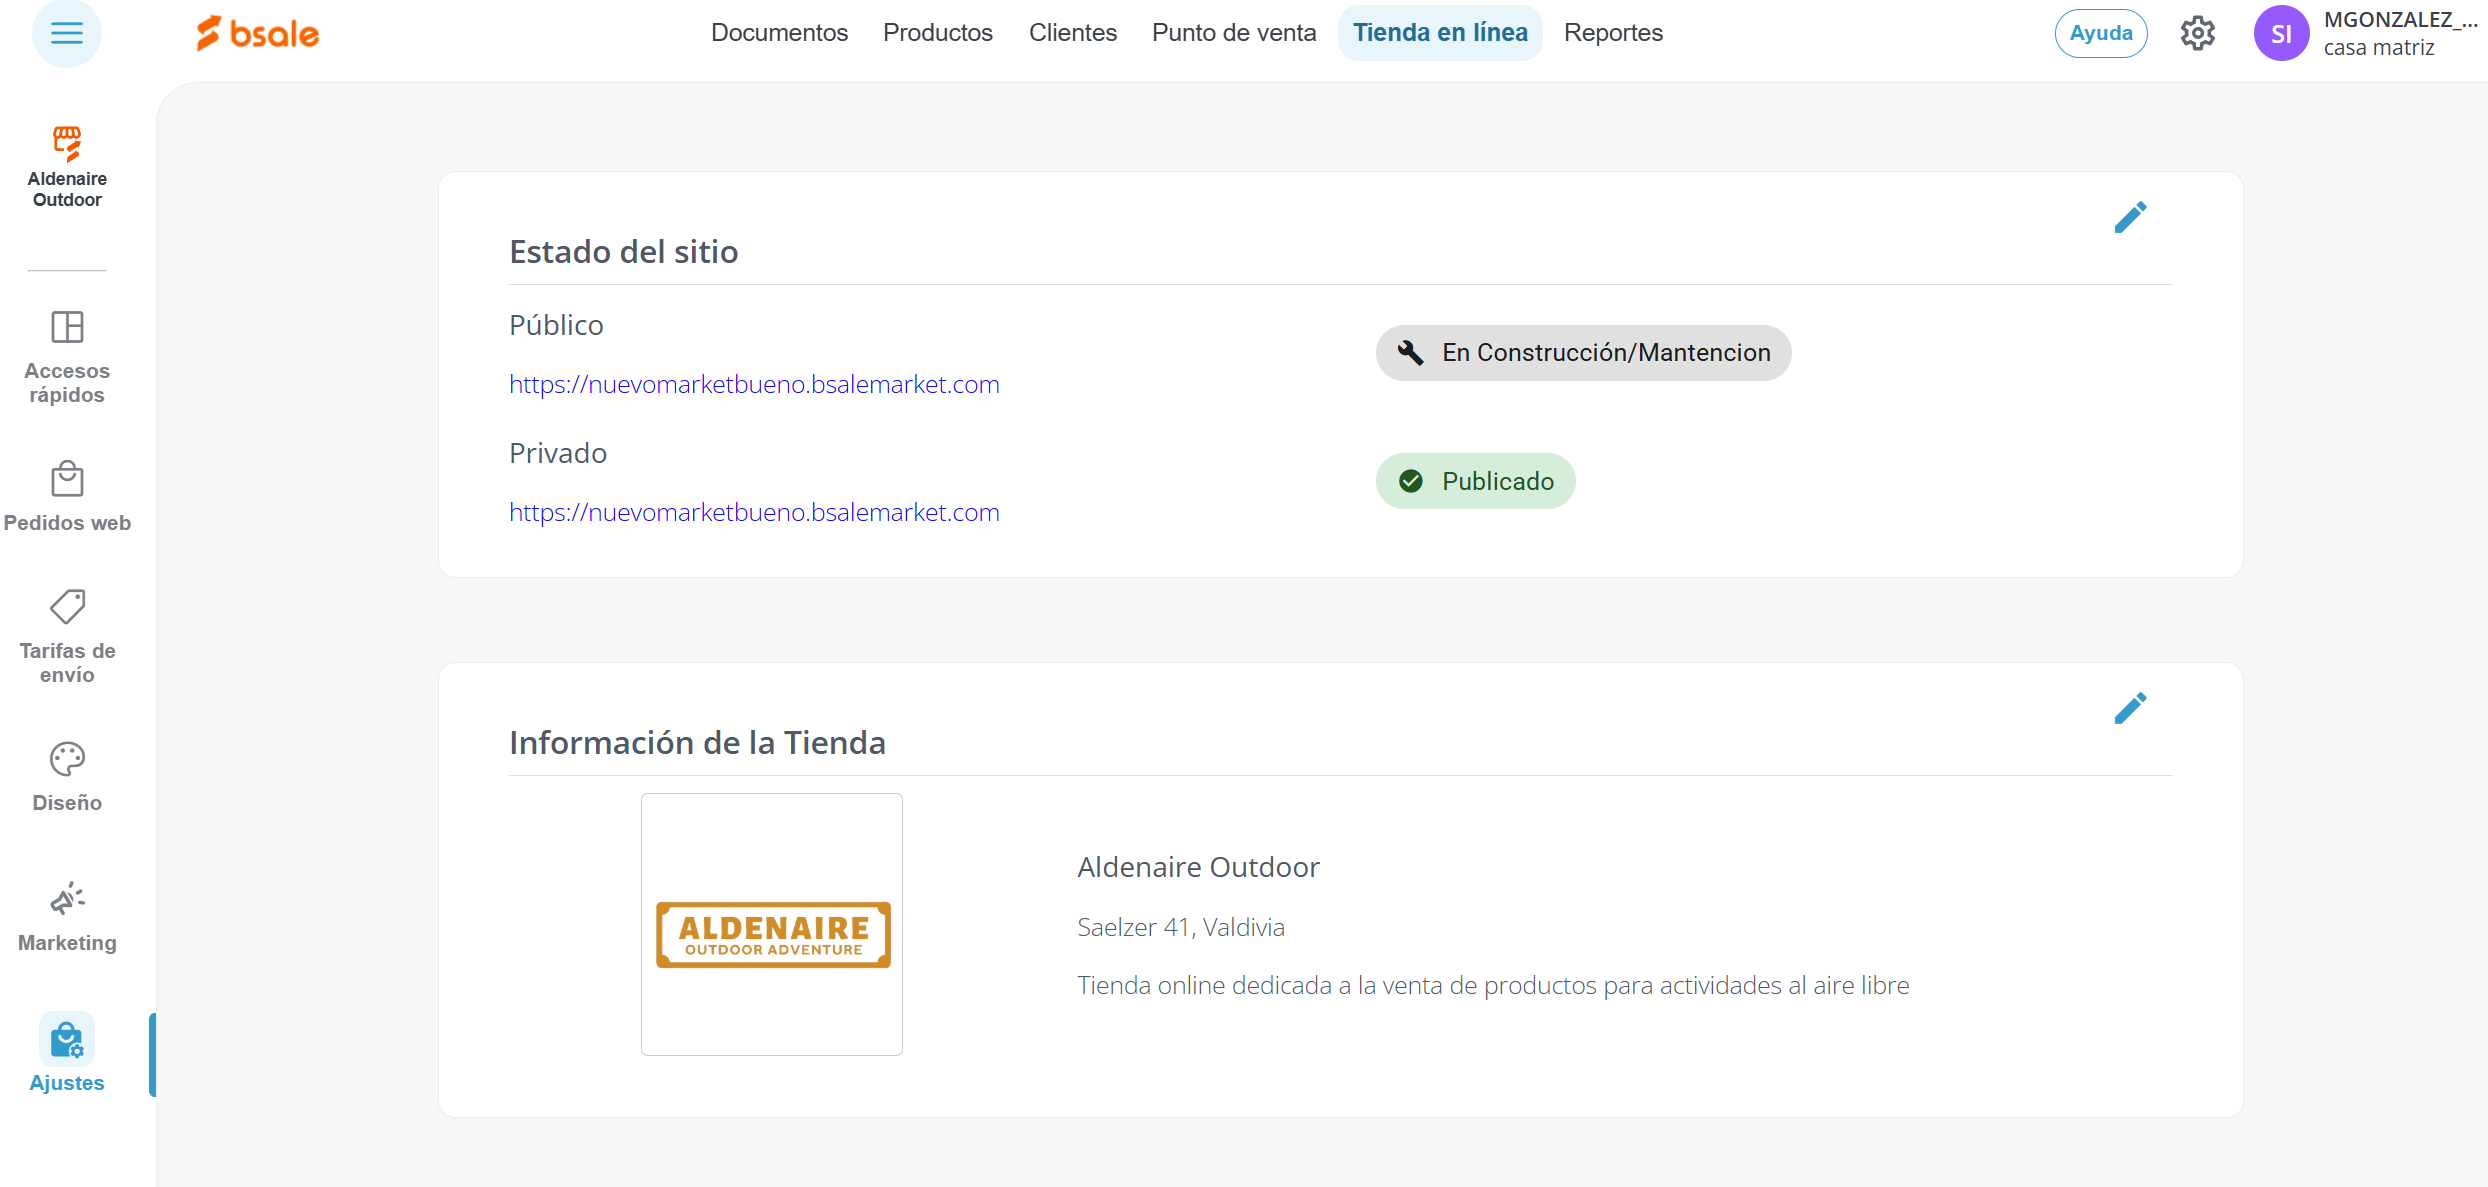Go to Tarifas de envío
The height and width of the screenshot is (1187, 2488).
pyautogui.click(x=67, y=635)
